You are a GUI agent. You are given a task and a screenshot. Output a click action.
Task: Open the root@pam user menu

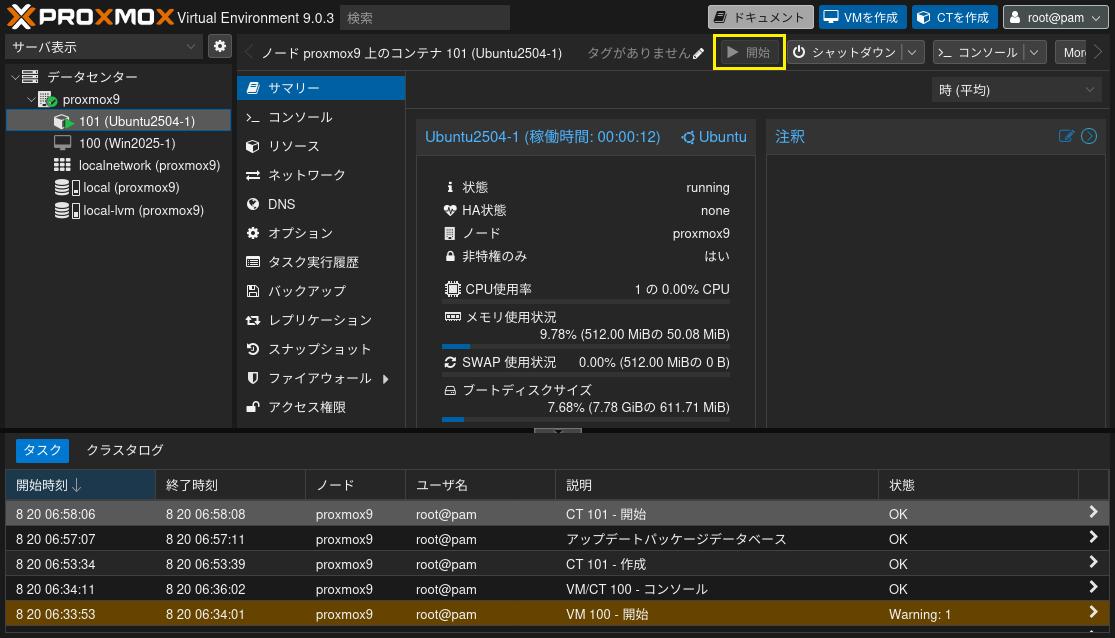click(1055, 17)
